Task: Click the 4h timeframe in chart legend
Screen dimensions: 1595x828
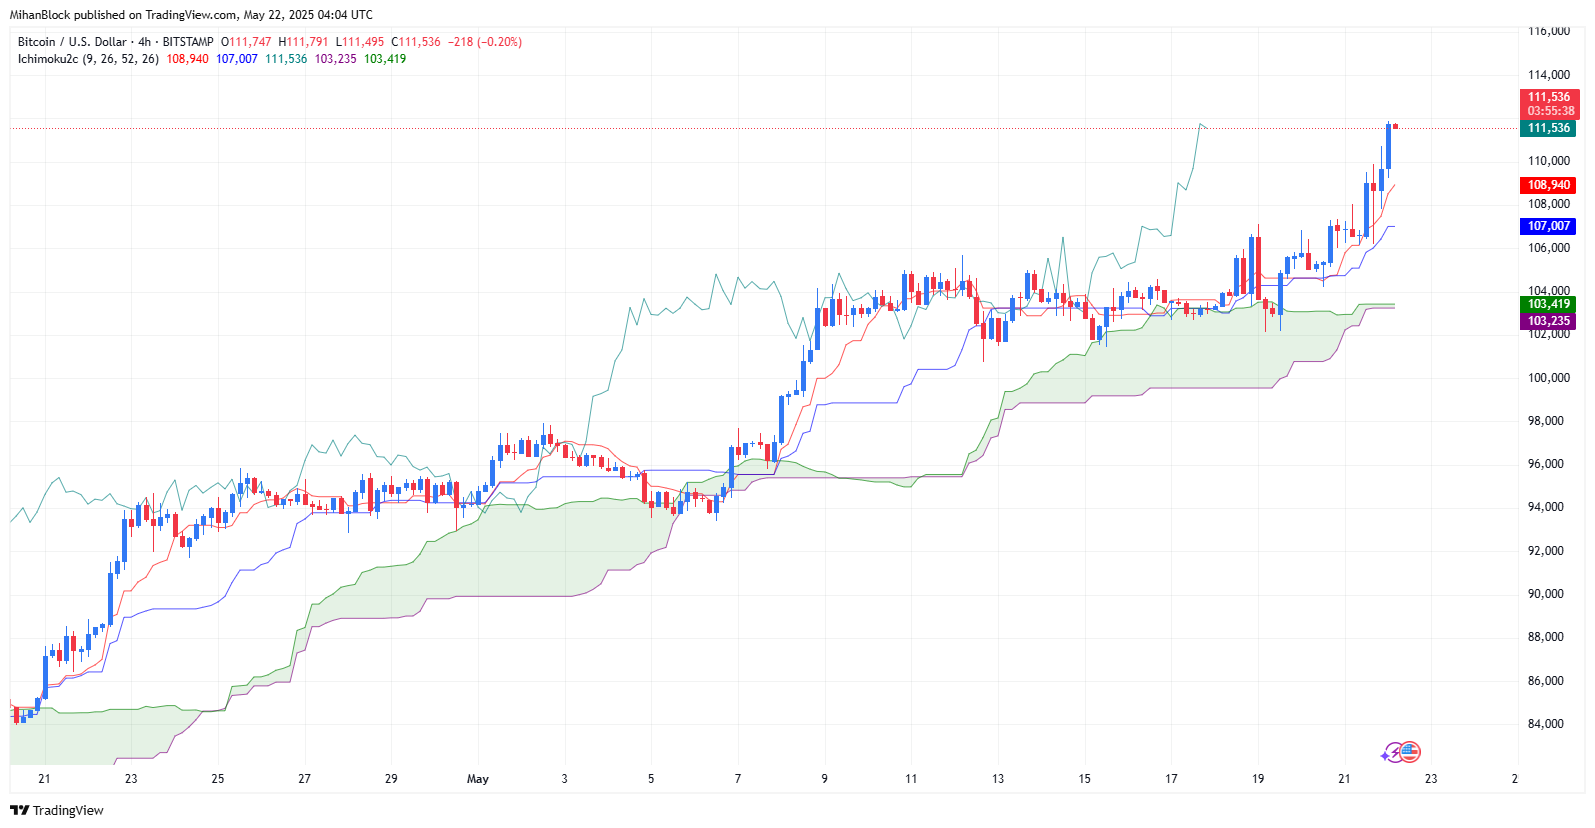Action: (145, 42)
